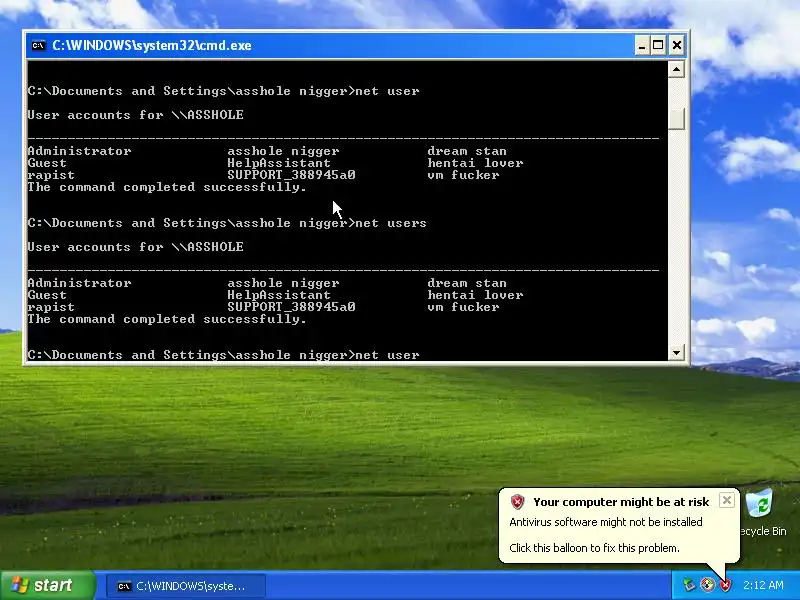Click 'HelpAssistant' in the first net user listing
Viewport: 800px width, 600px height.
[x=279, y=163]
